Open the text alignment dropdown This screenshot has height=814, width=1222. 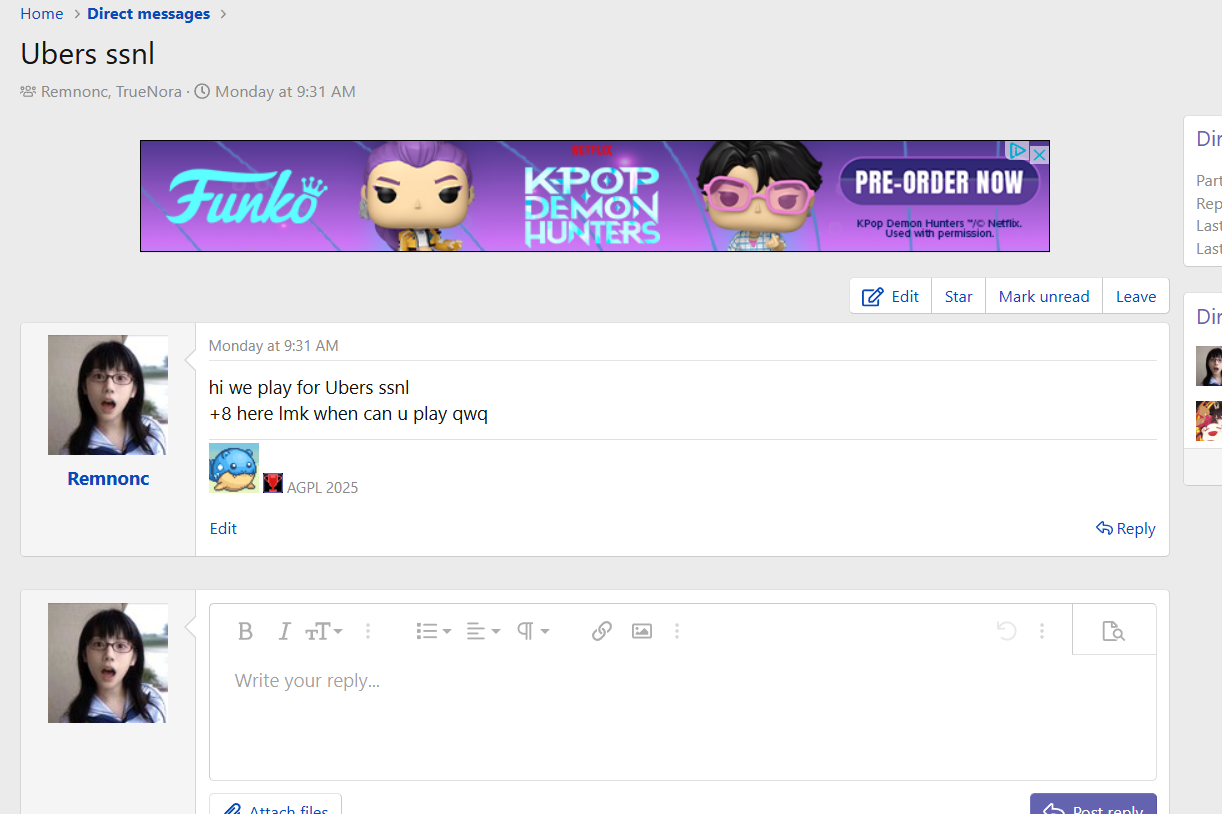click(483, 631)
